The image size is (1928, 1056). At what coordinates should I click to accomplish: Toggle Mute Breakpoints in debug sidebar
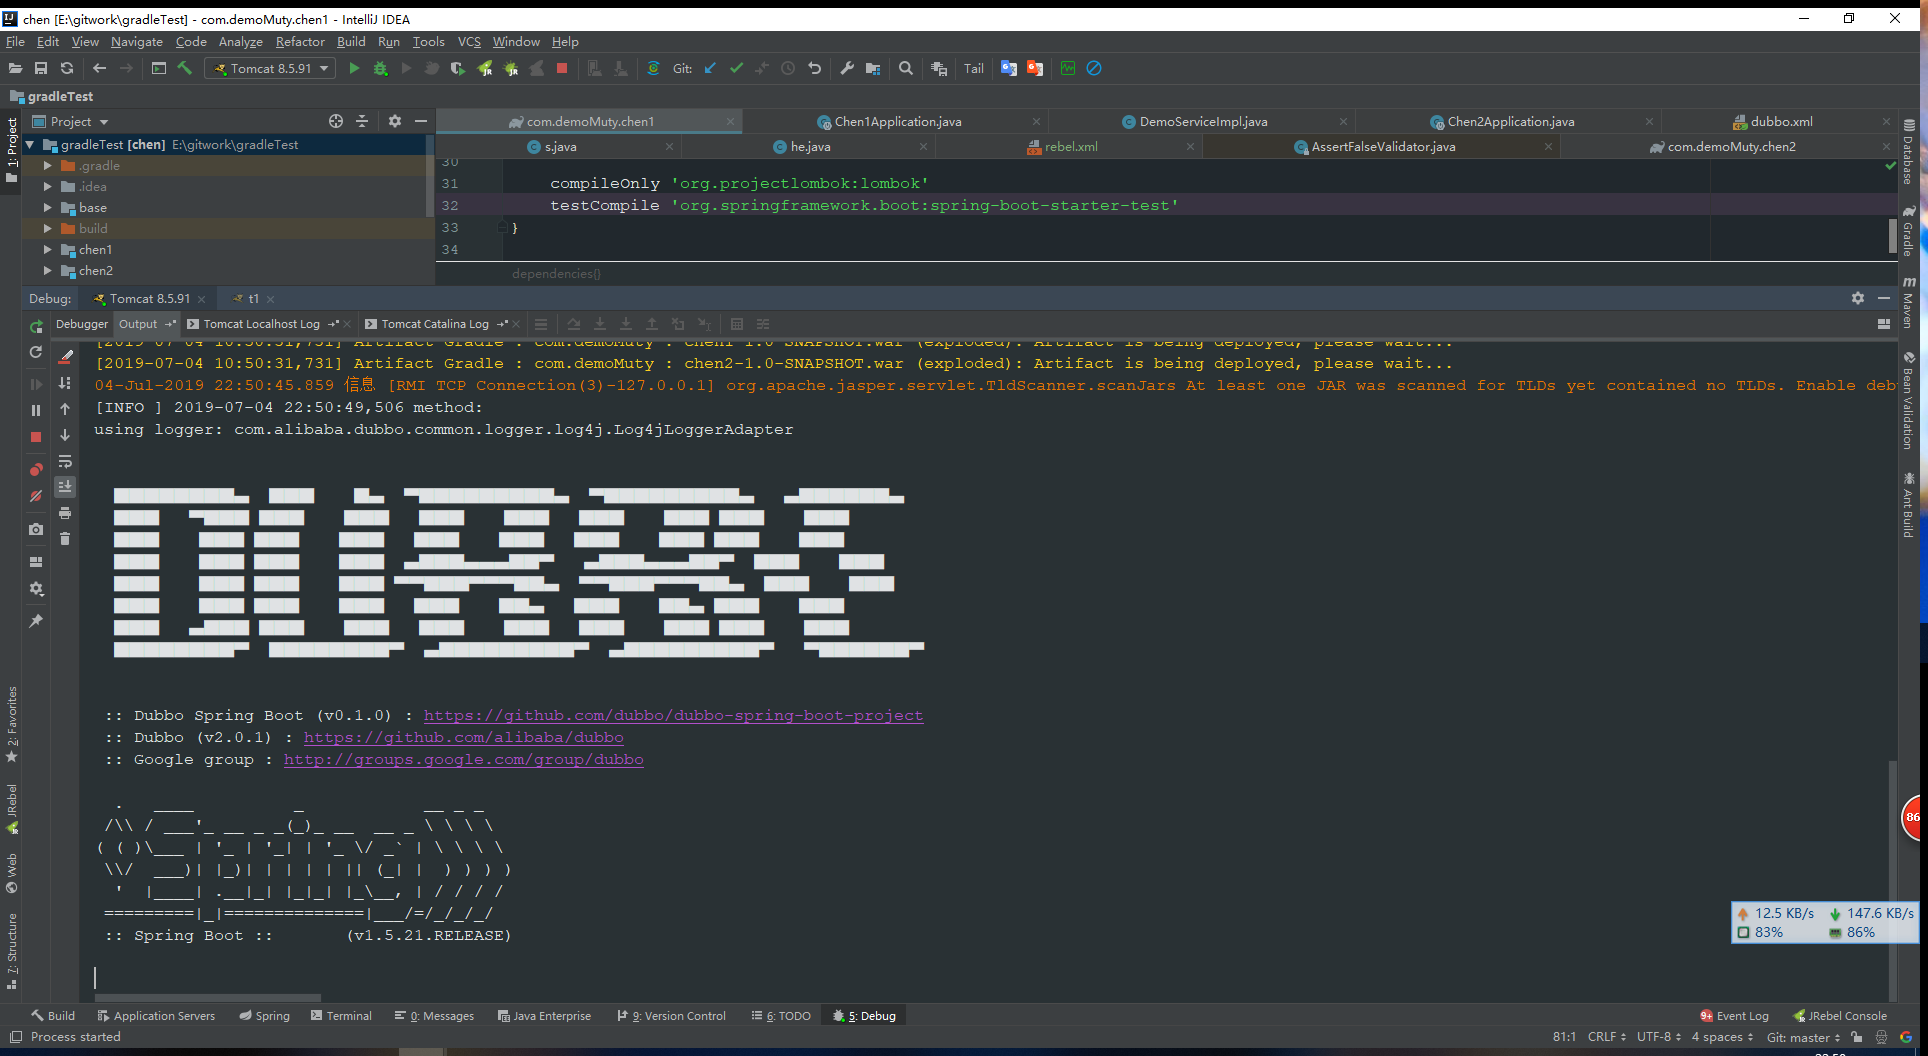36,496
